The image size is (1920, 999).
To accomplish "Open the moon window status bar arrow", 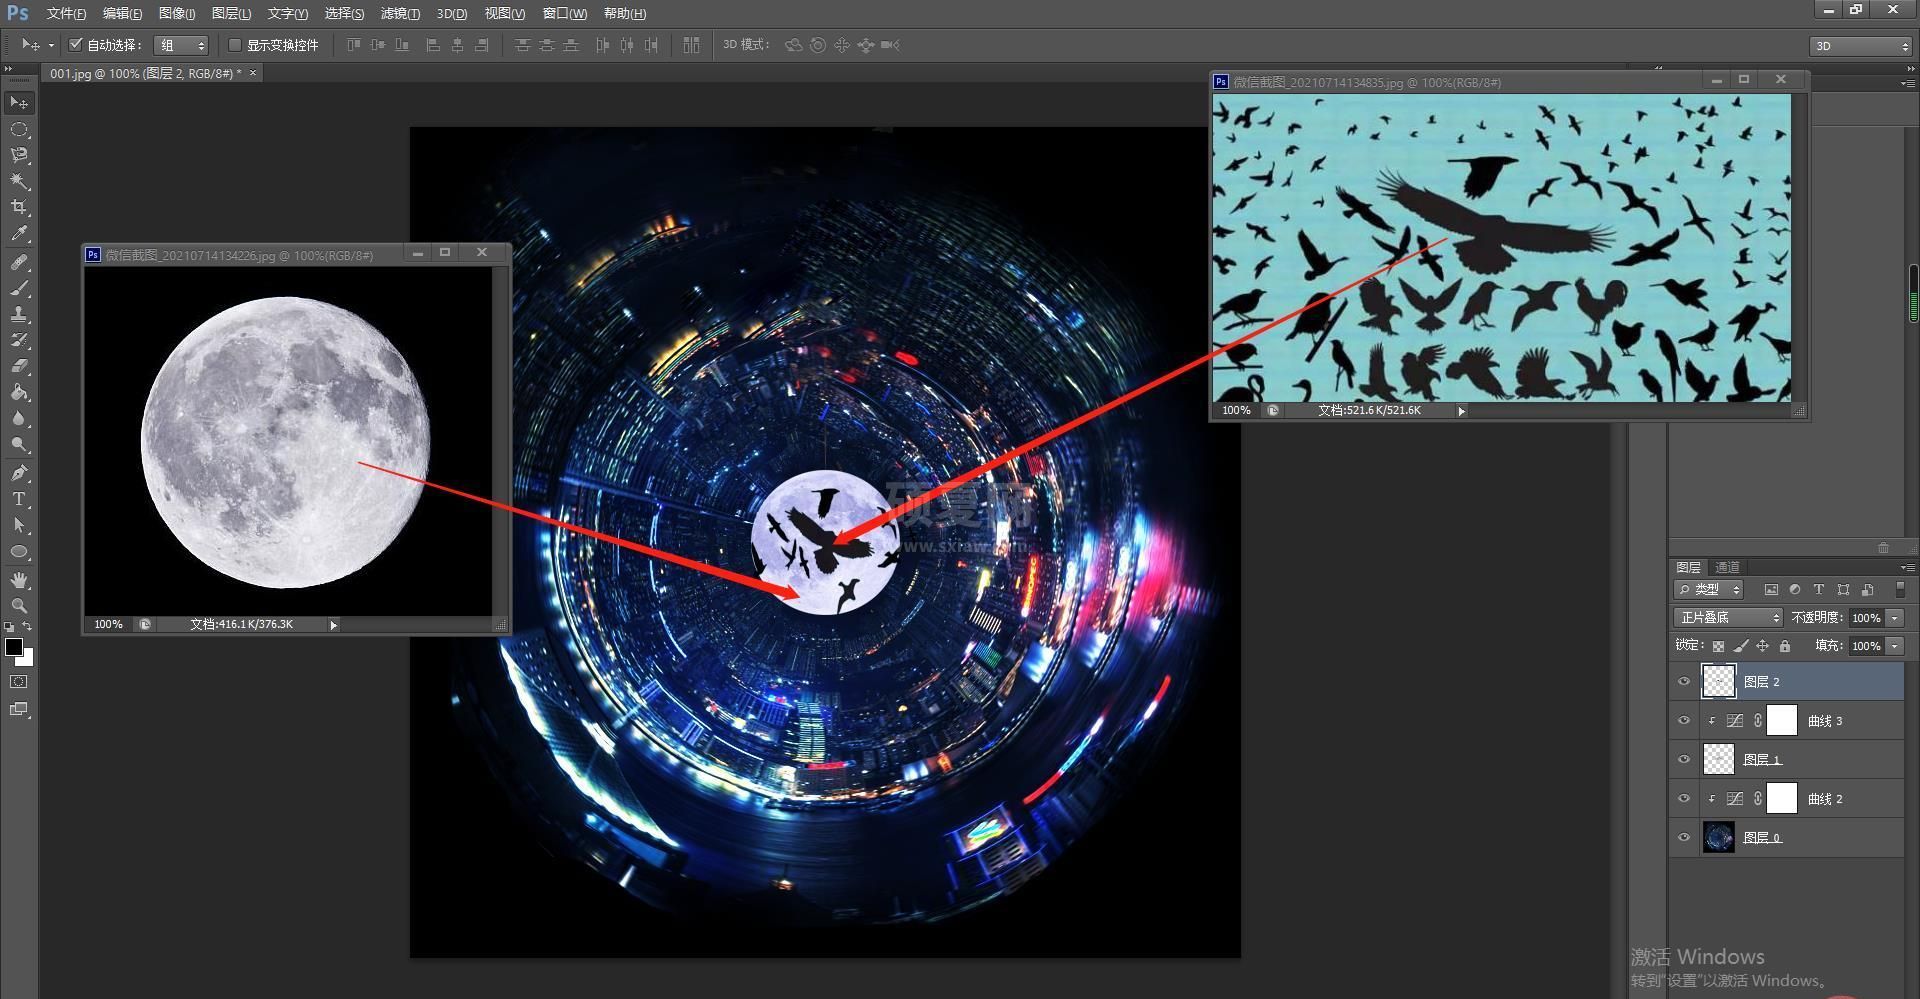I will pos(334,625).
